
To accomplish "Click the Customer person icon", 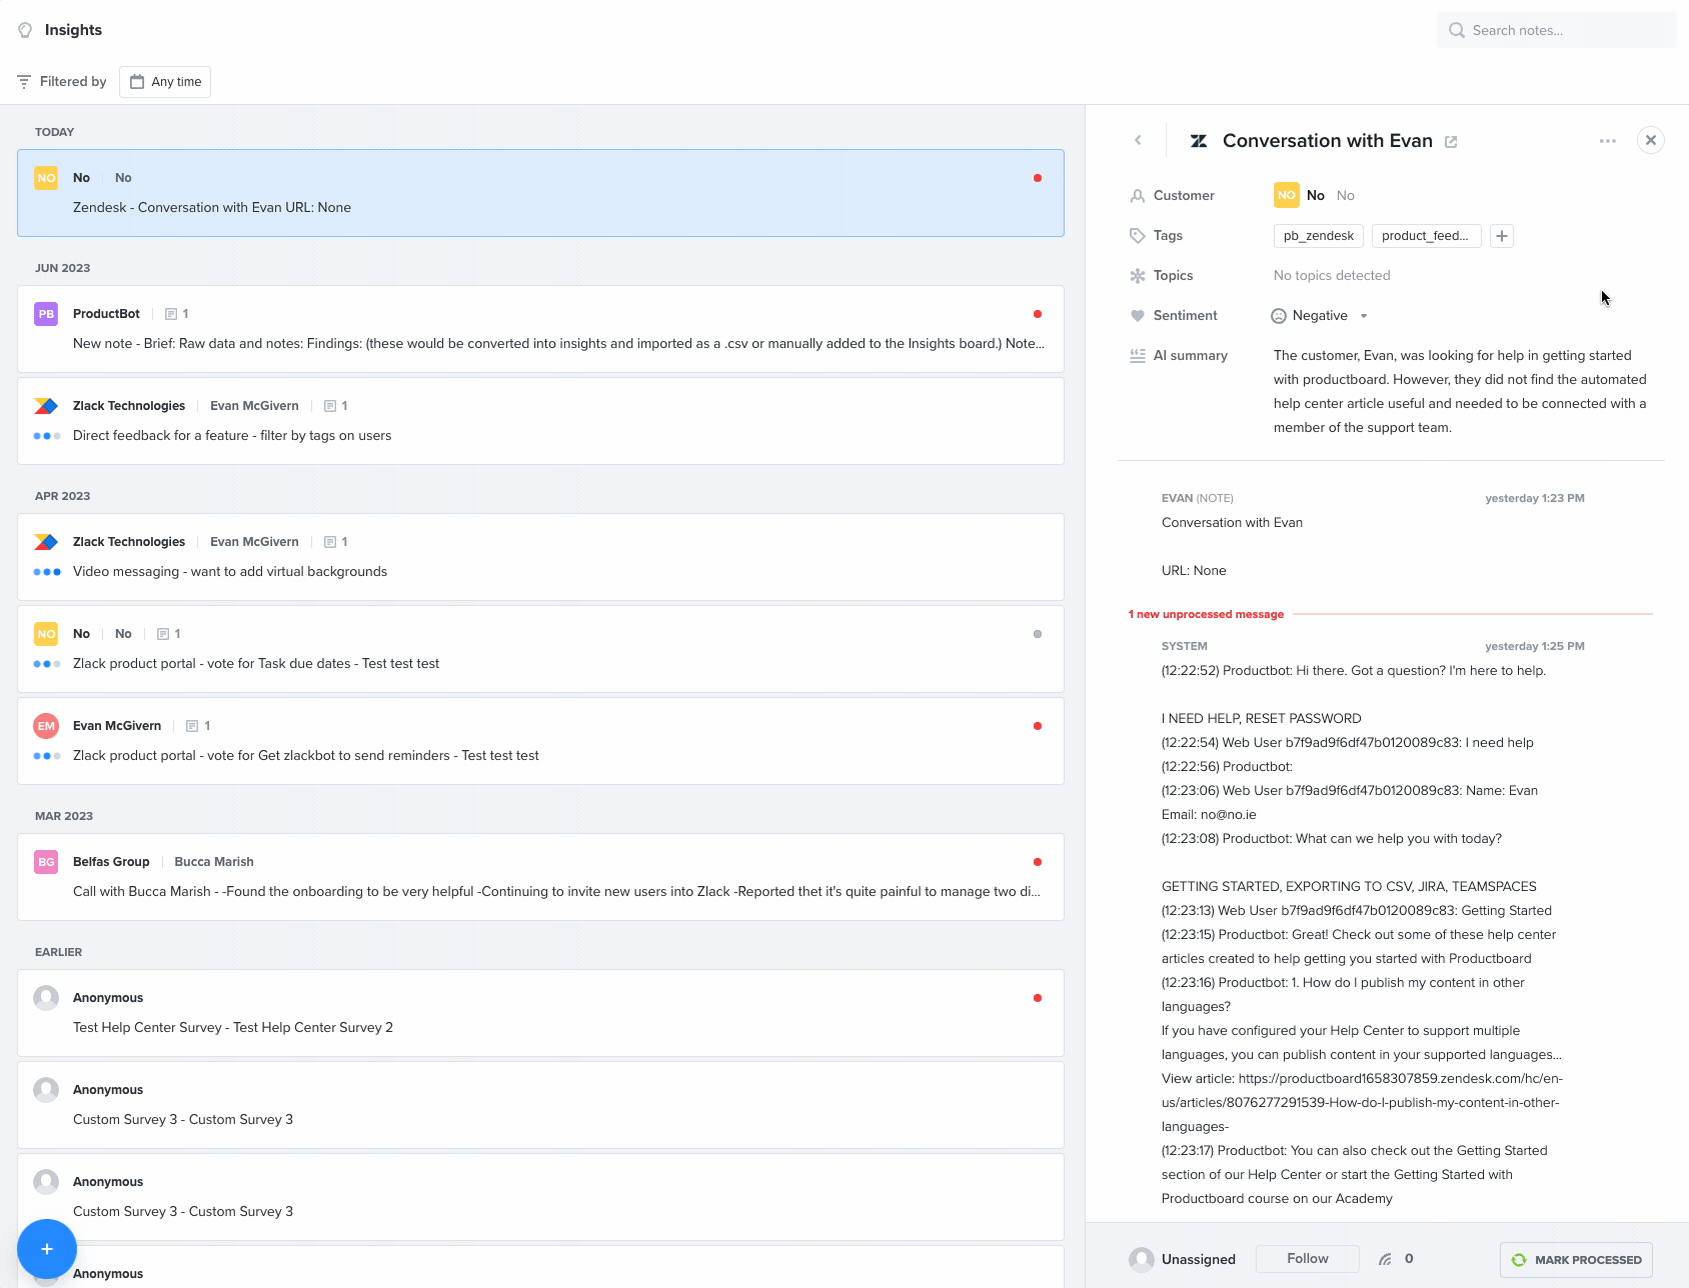I will coord(1137,196).
